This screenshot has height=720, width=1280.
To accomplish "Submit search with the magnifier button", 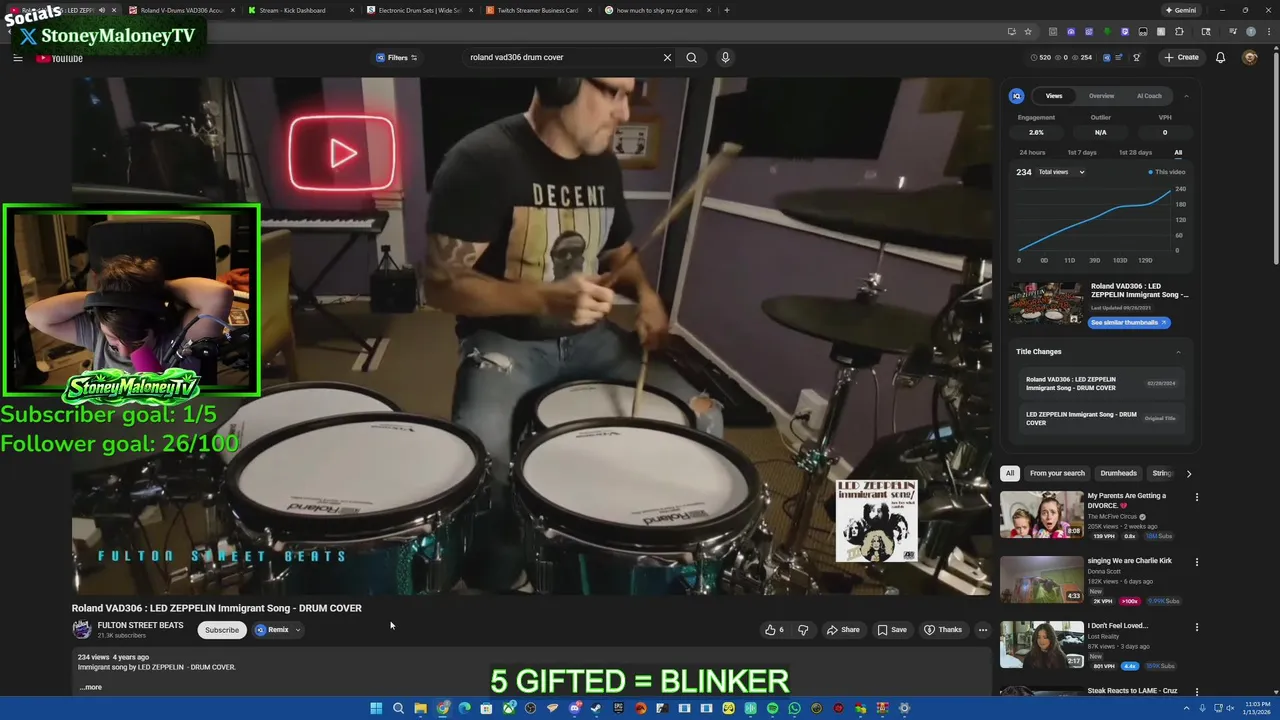I will [x=691, y=57].
